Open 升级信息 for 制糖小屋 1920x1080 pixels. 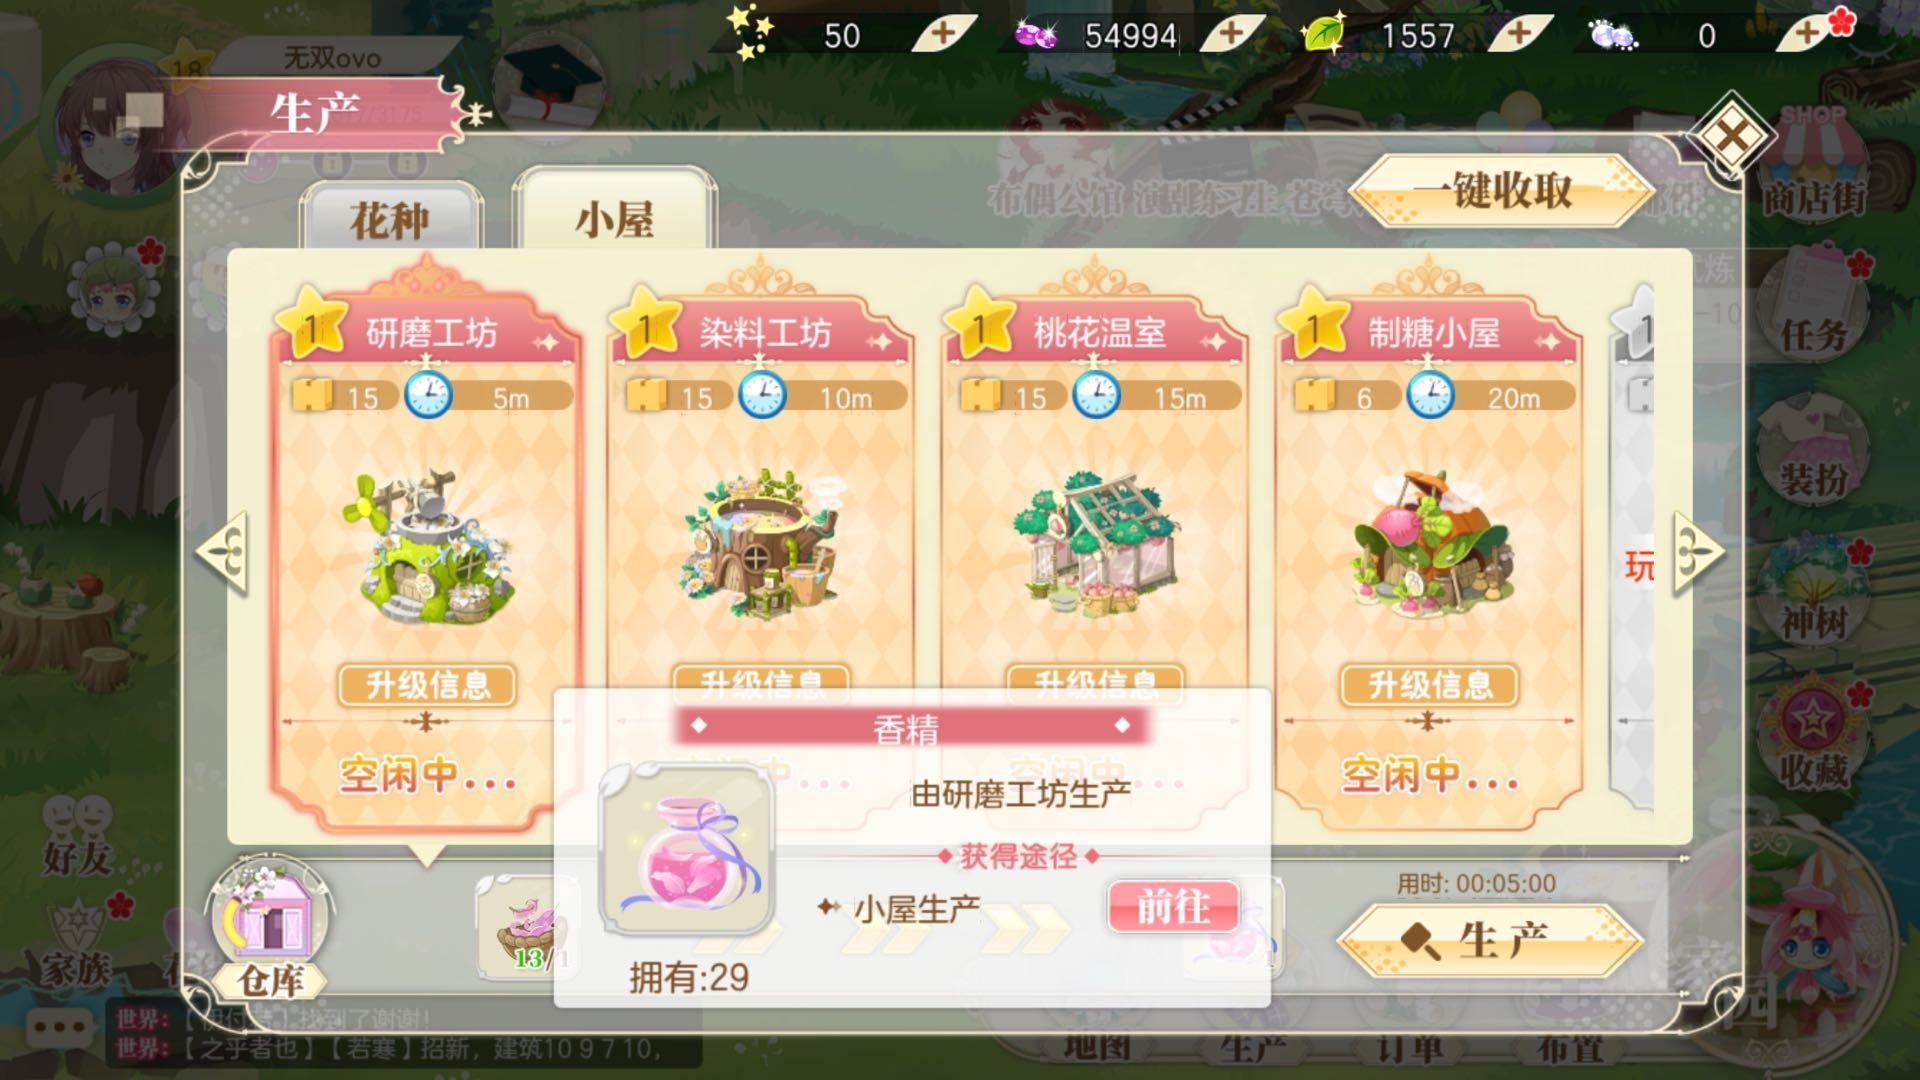[1429, 685]
